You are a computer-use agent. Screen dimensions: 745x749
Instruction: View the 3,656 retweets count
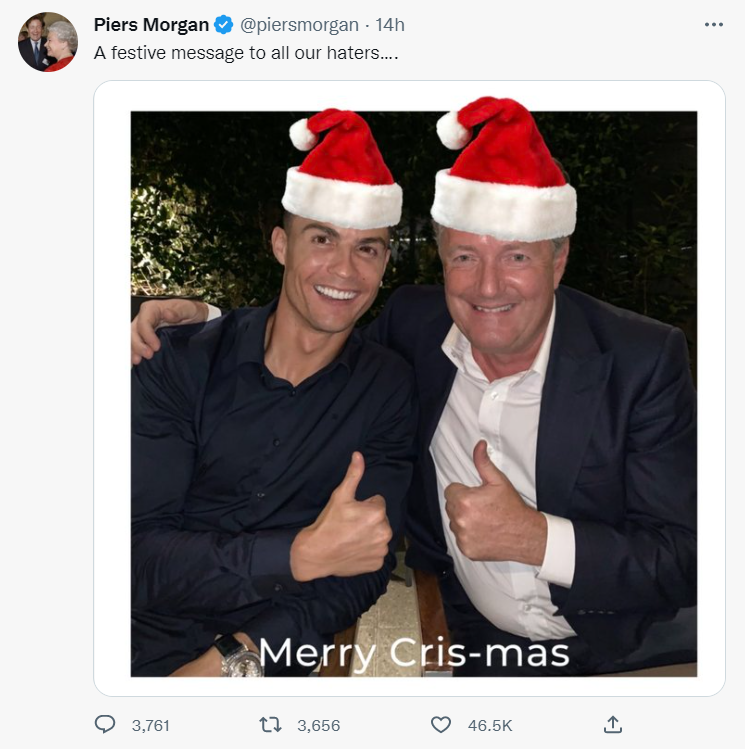pos(319,726)
